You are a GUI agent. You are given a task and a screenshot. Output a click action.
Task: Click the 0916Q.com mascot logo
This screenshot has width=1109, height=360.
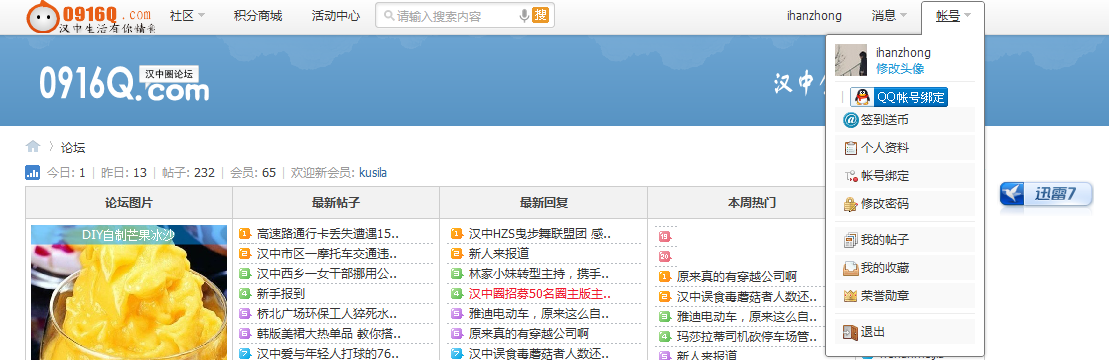(x=91, y=17)
